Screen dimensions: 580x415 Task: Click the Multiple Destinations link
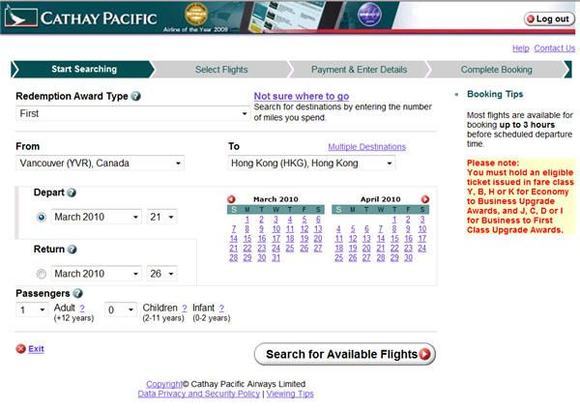point(367,147)
